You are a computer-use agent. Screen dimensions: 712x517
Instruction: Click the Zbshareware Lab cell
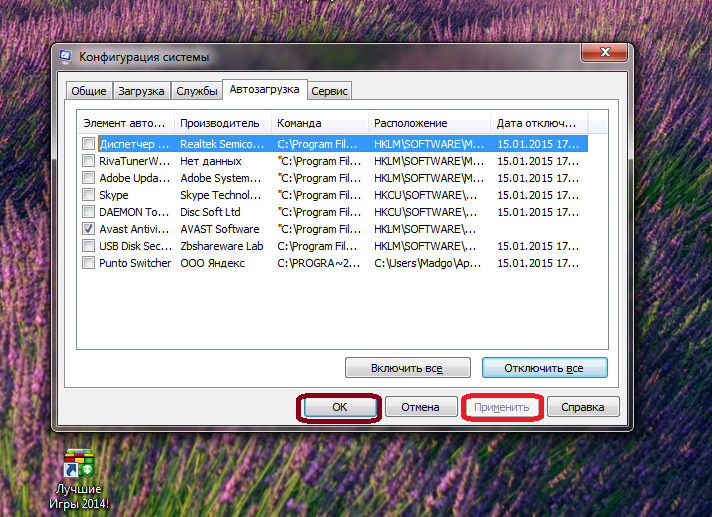click(x=222, y=246)
